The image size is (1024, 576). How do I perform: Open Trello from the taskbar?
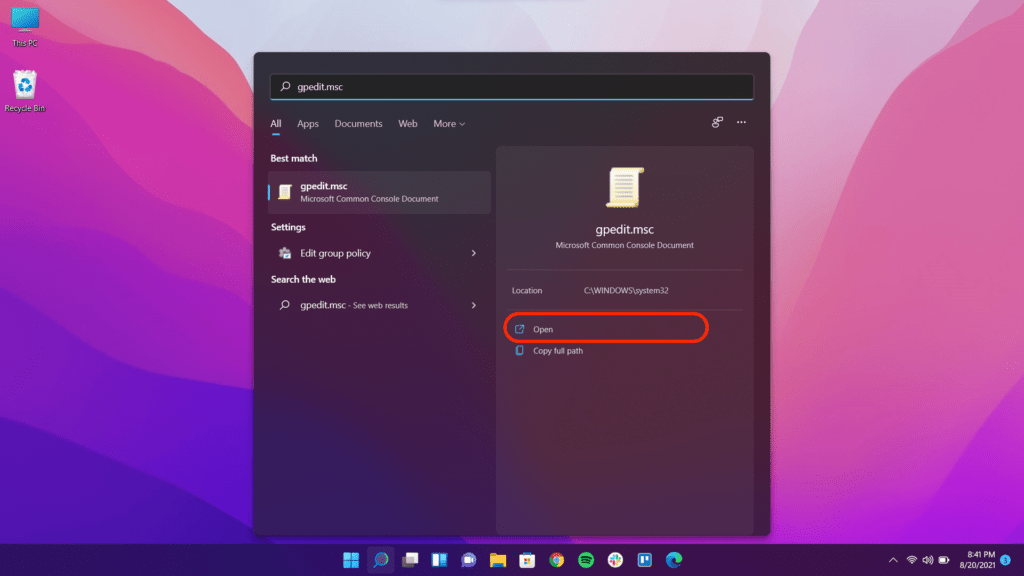645,560
